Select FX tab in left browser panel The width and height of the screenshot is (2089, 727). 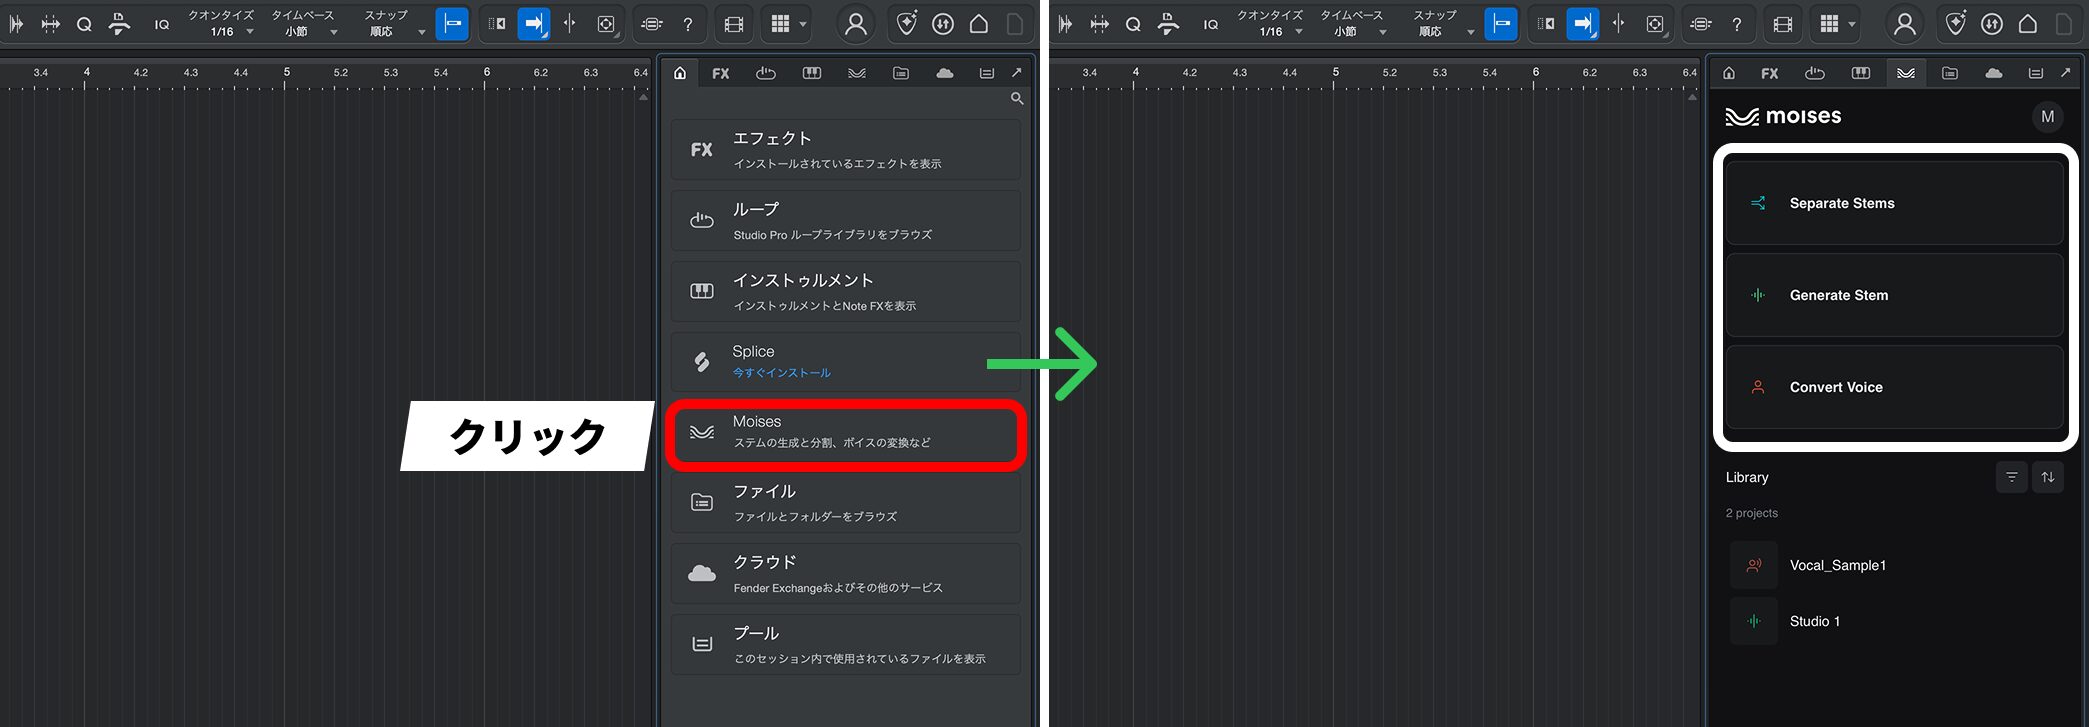point(721,73)
